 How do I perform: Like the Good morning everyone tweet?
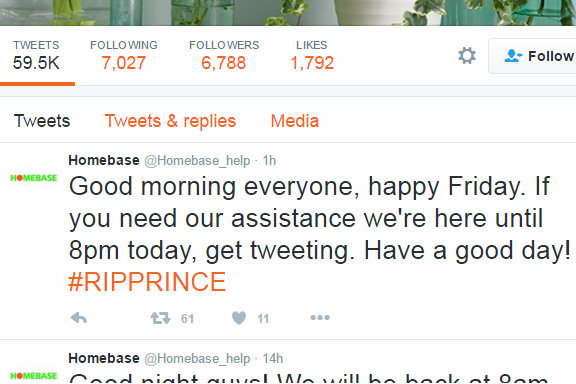pos(239,317)
